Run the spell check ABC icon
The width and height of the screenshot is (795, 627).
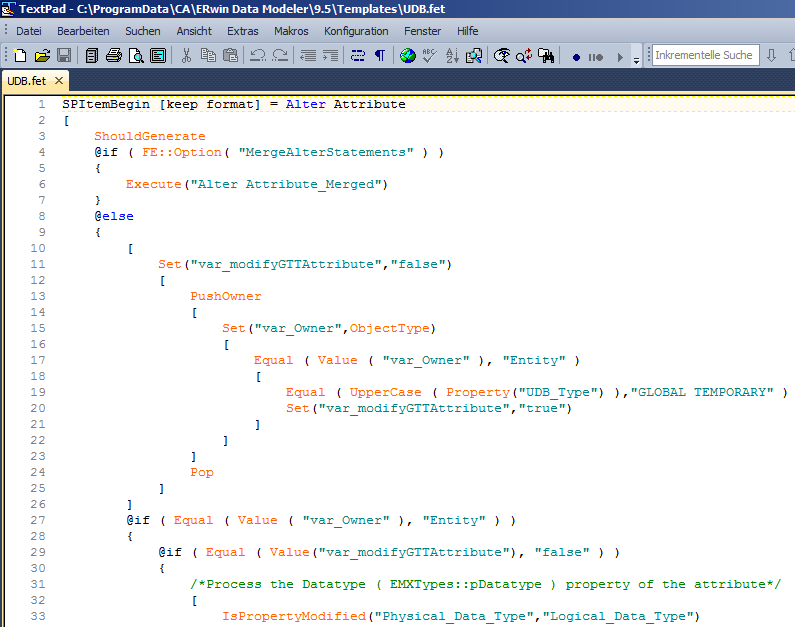point(430,56)
